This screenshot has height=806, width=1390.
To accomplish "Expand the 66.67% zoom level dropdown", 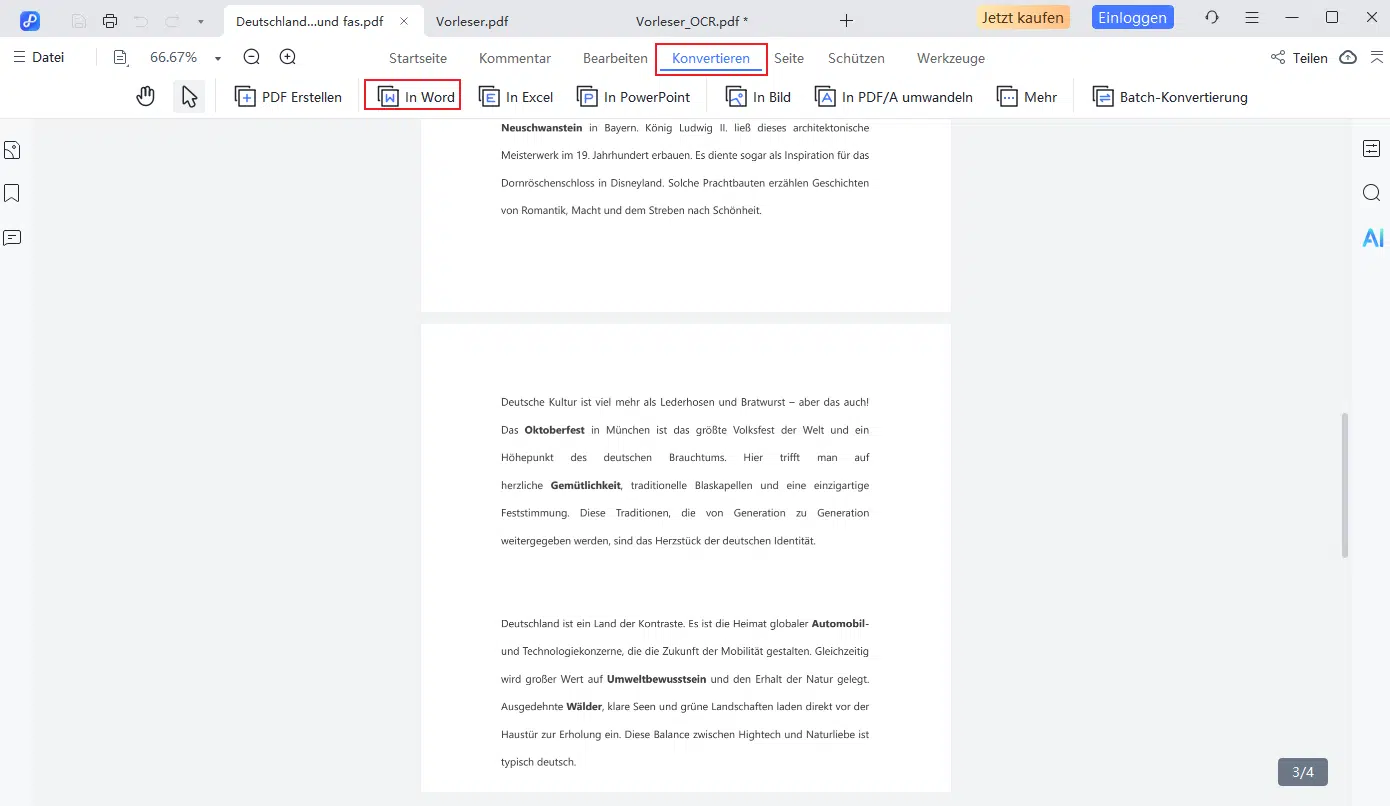I will [x=218, y=59].
